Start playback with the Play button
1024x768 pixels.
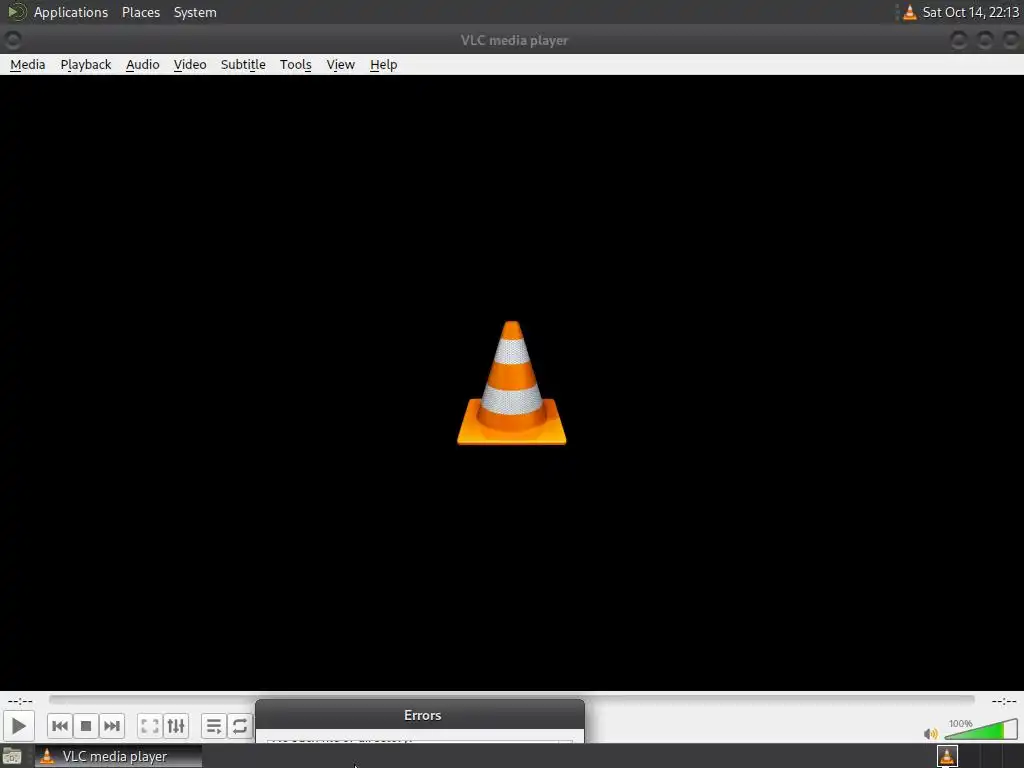click(x=18, y=726)
